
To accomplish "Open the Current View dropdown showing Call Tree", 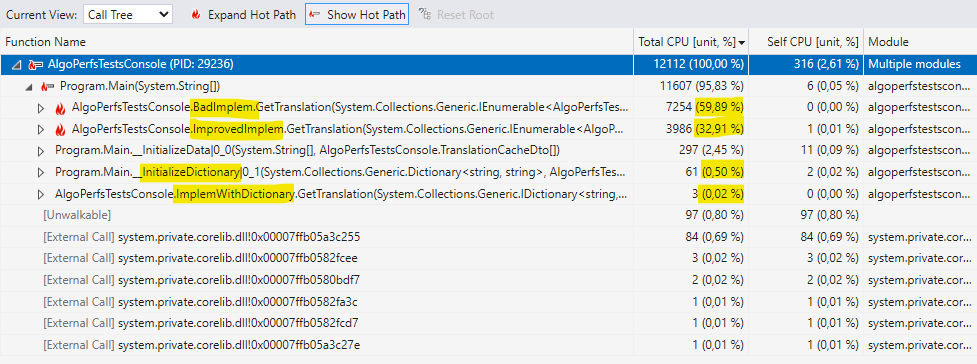I will 128,14.
